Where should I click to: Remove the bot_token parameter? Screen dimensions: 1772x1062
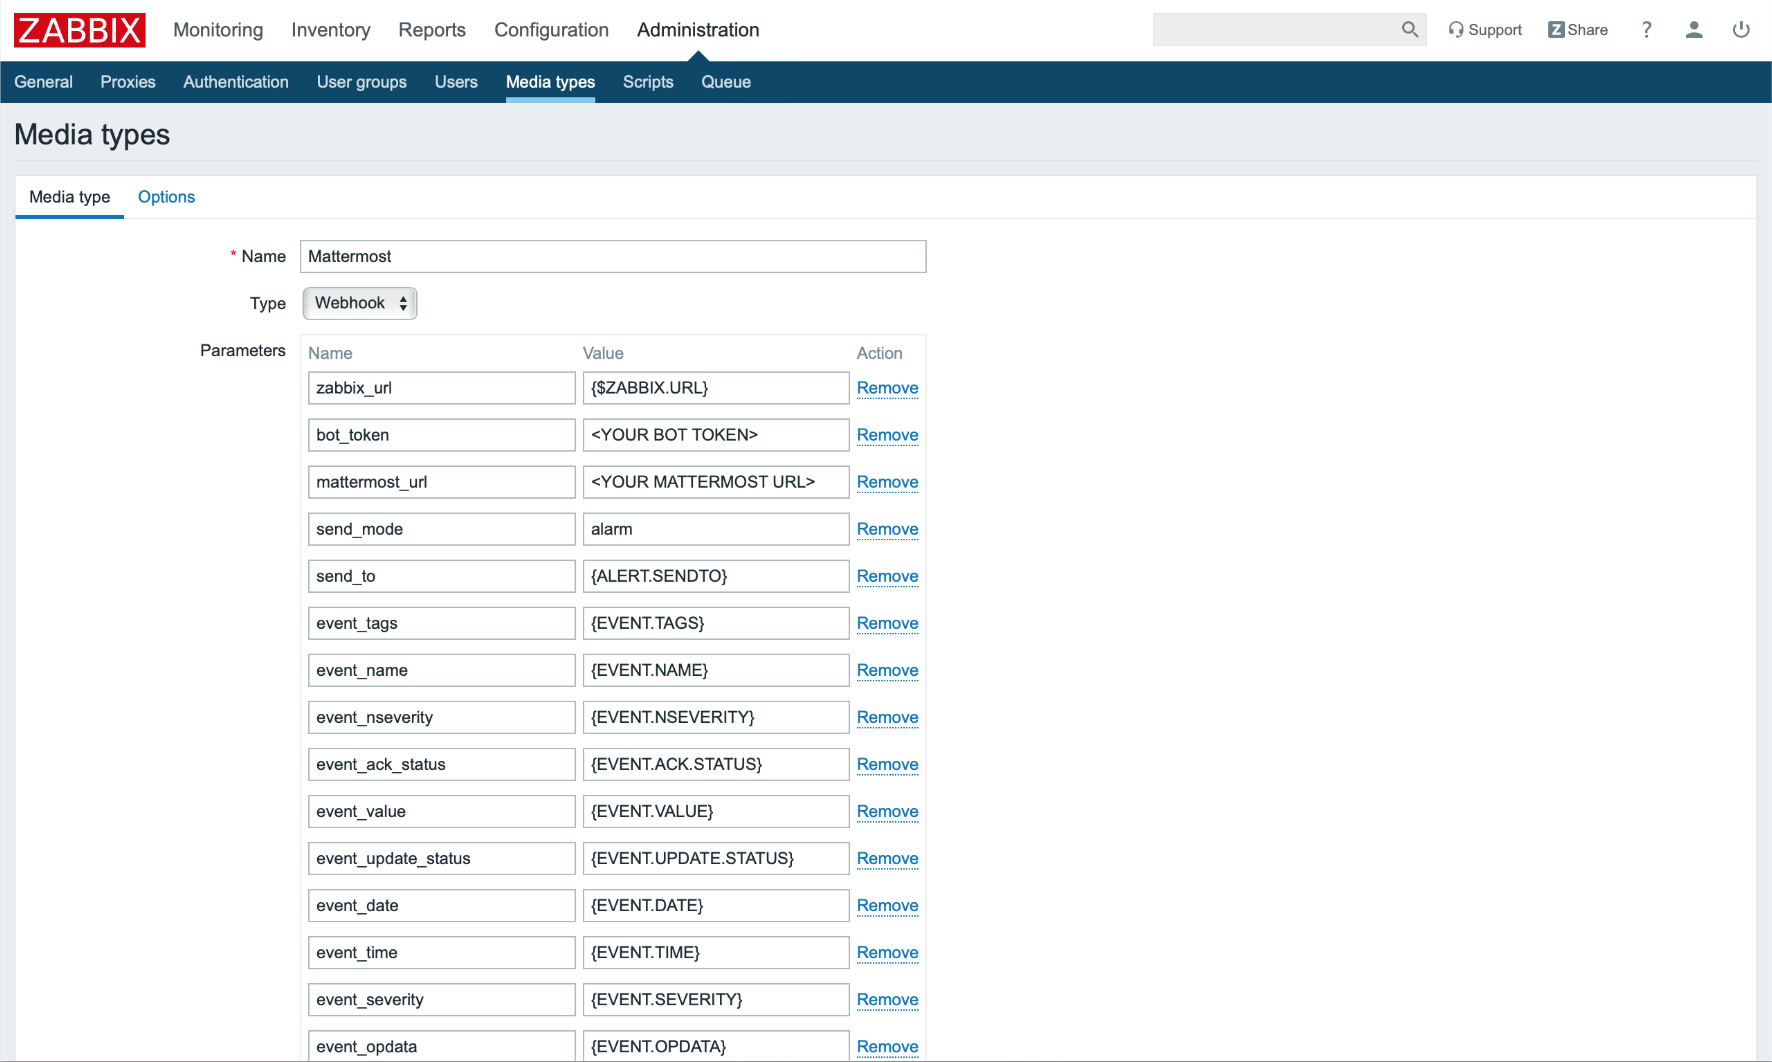(x=887, y=435)
